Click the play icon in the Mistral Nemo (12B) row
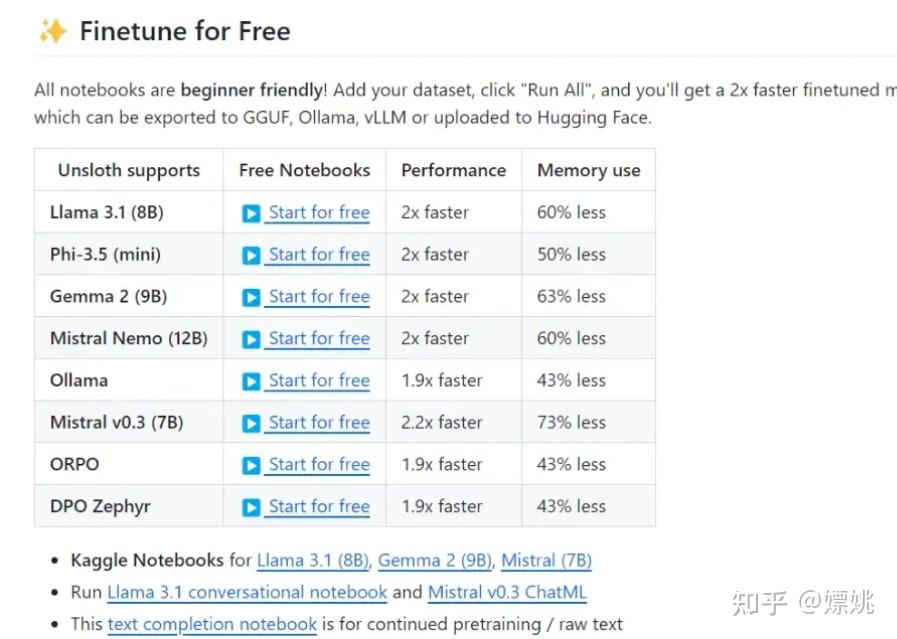Image resolution: width=897 pixels, height=639 pixels. 251,339
